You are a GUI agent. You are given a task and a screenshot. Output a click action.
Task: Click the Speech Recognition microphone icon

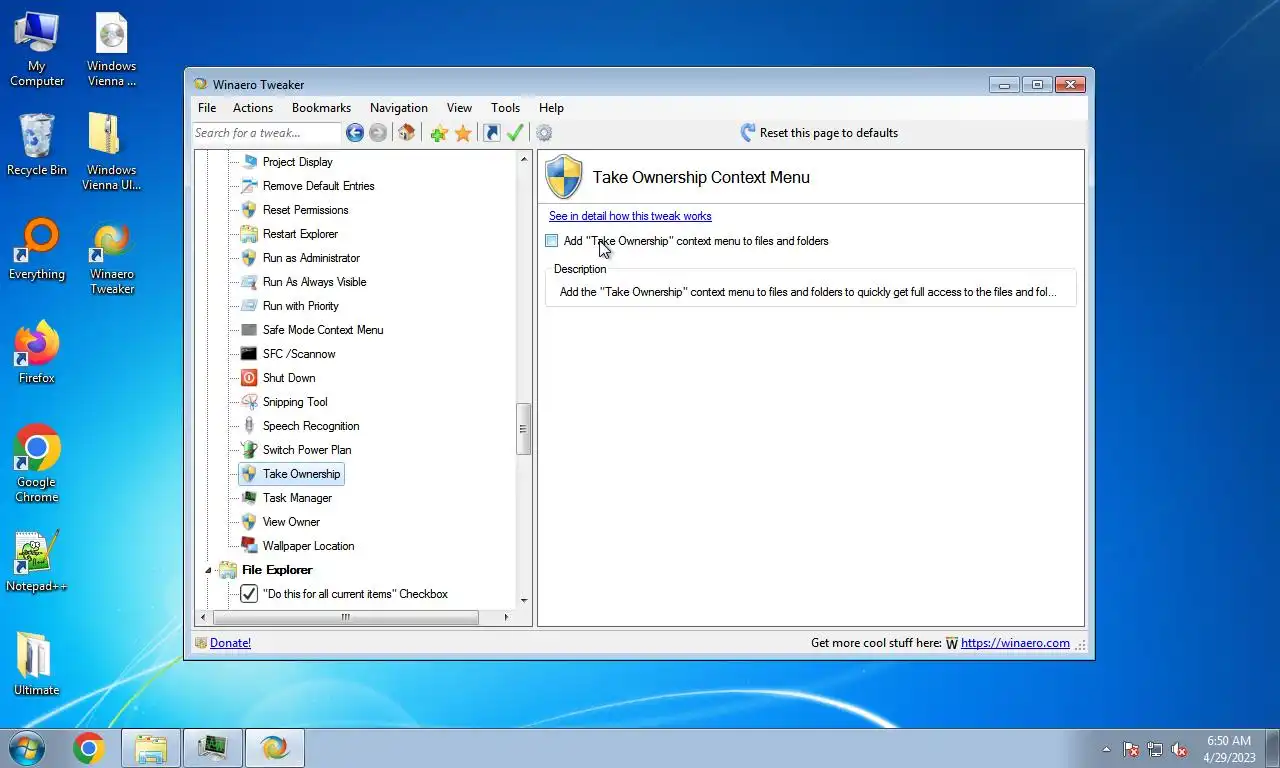coord(249,426)
